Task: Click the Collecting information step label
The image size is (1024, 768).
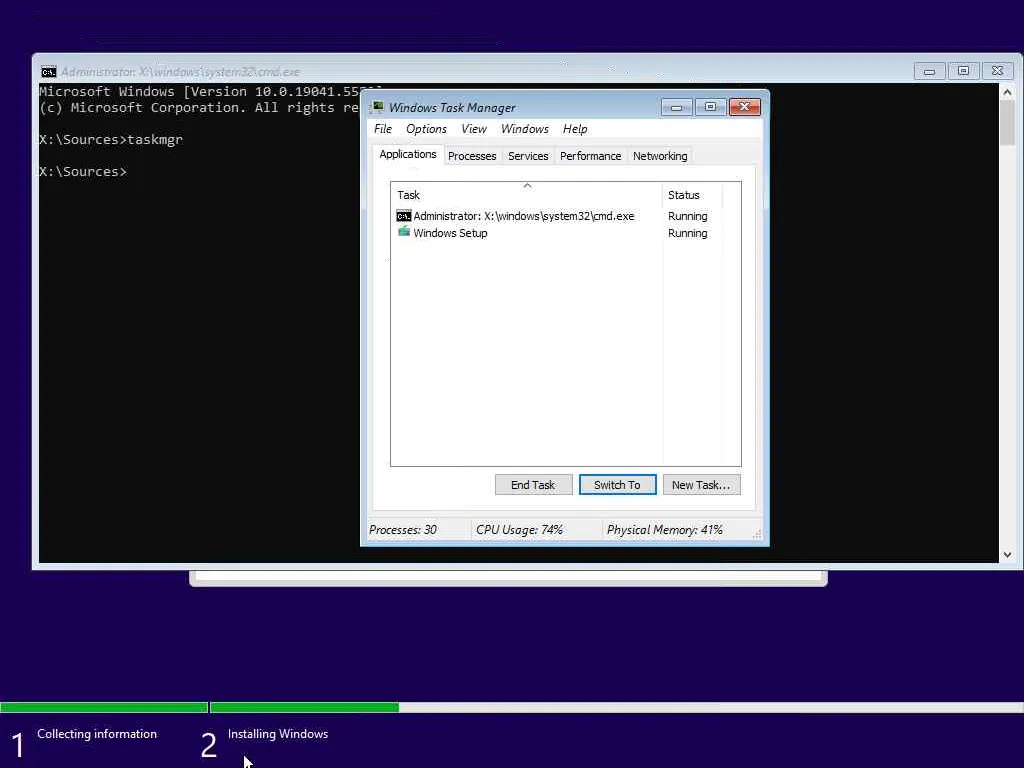Action: [97, 734]
